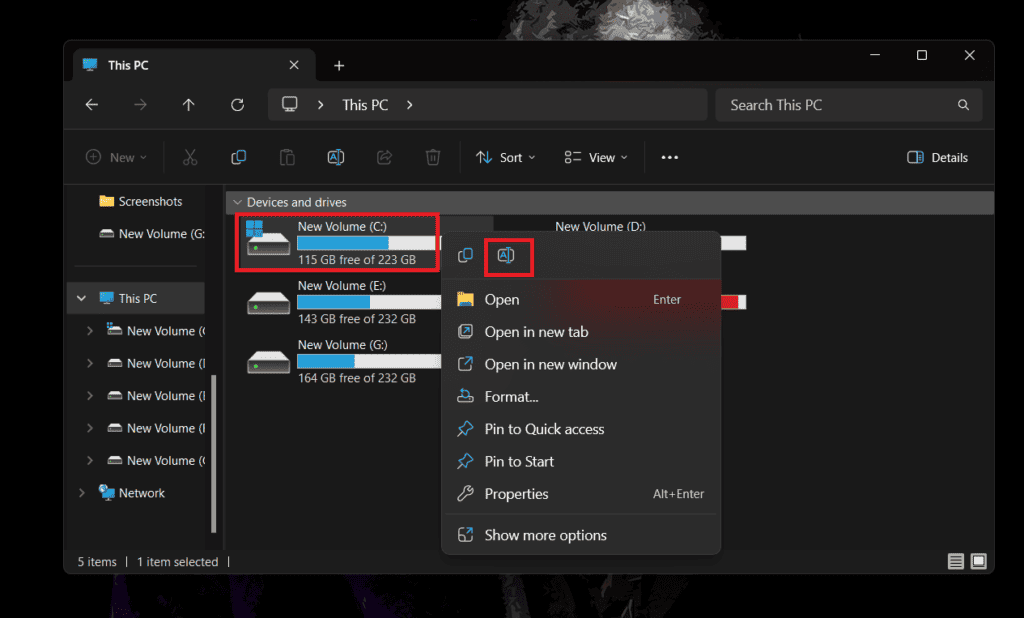The image size is (1024, 618).
Task: Collapse This PC in the navigation pane
Action: 82,297
